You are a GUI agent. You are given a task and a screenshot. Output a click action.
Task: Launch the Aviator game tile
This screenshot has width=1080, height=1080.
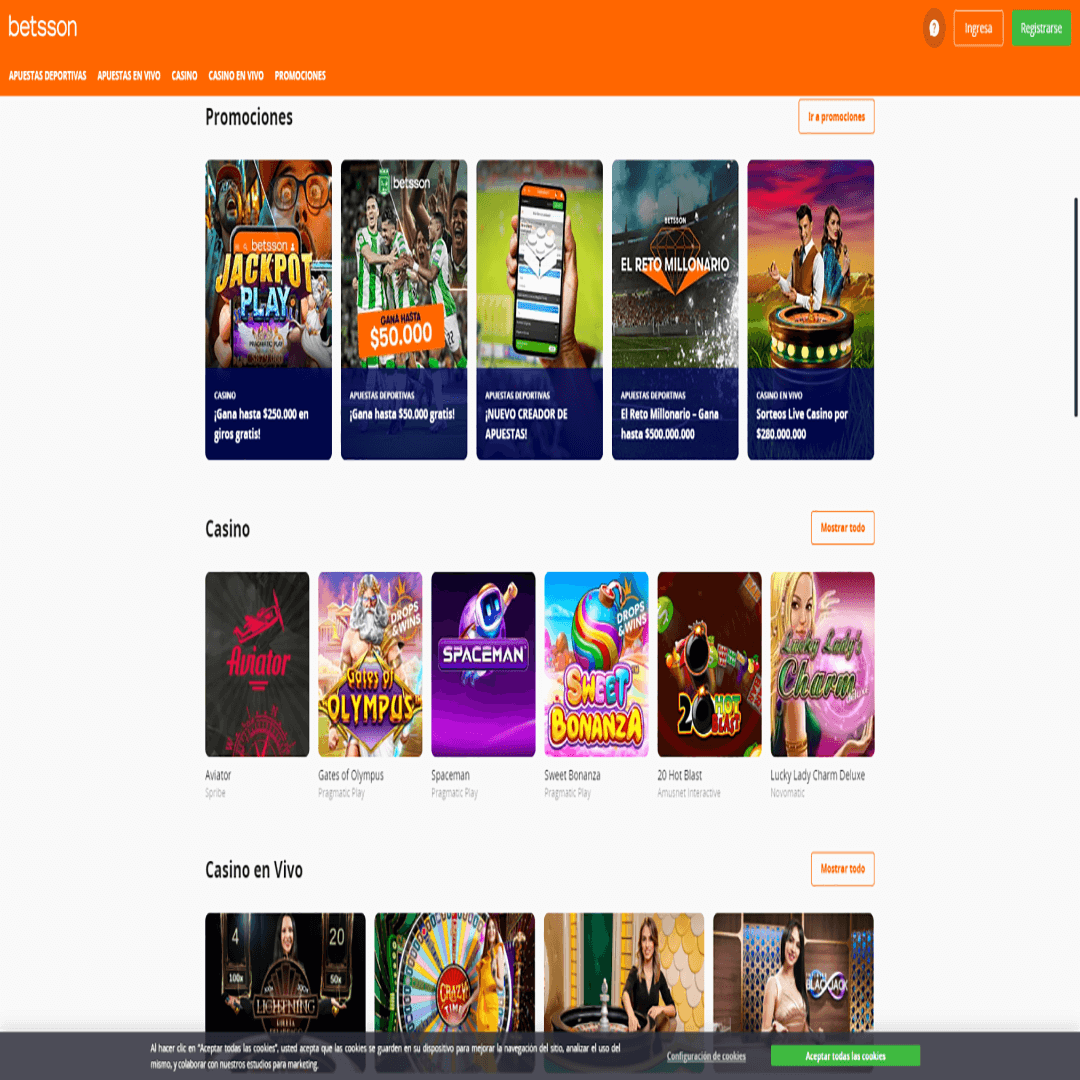pyautogui.click(x=257, y=664)
